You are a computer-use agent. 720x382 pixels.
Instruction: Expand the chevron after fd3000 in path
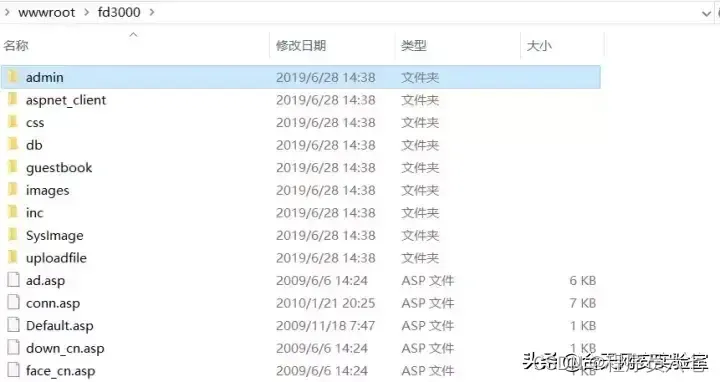tap(152, 12)
